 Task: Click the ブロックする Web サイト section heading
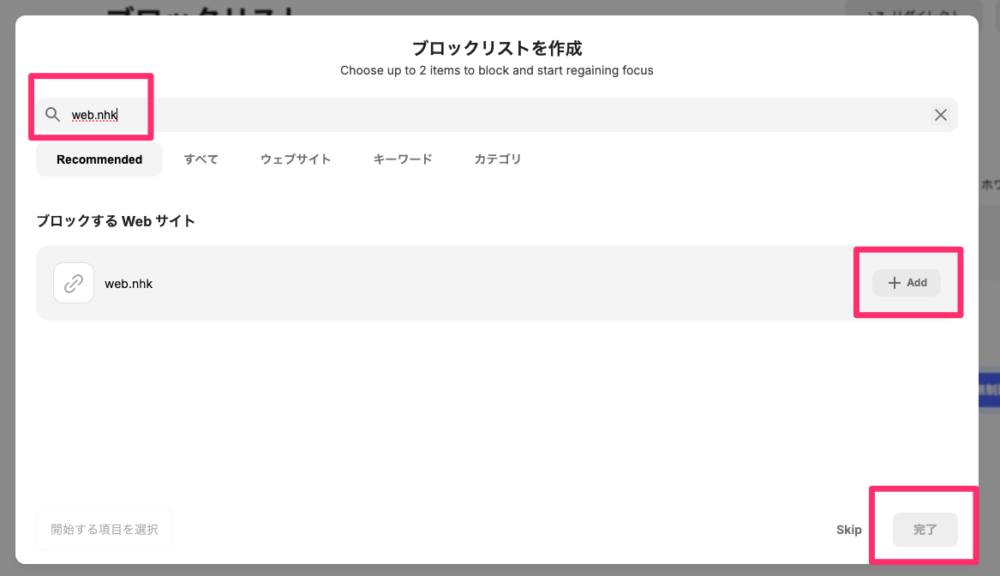(116, 221)
